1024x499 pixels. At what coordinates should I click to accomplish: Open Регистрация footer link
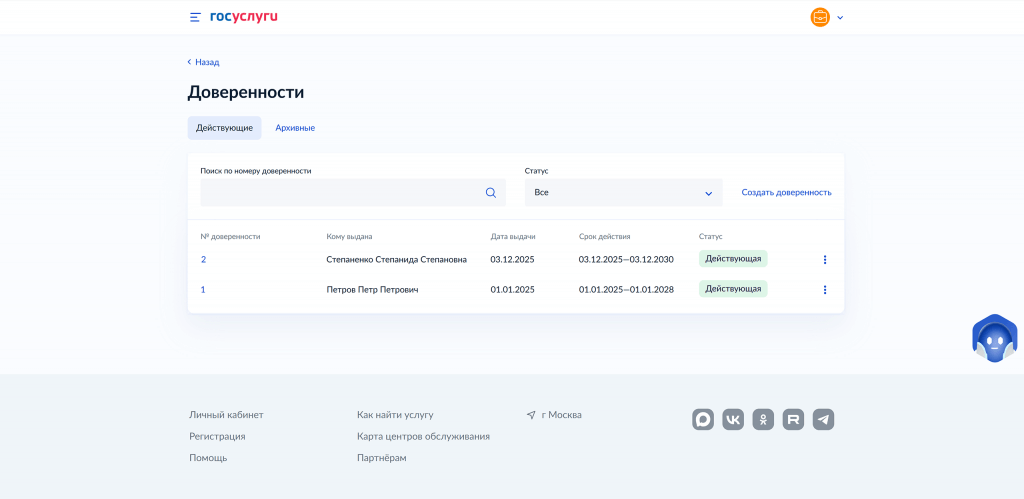pos(217,436)
